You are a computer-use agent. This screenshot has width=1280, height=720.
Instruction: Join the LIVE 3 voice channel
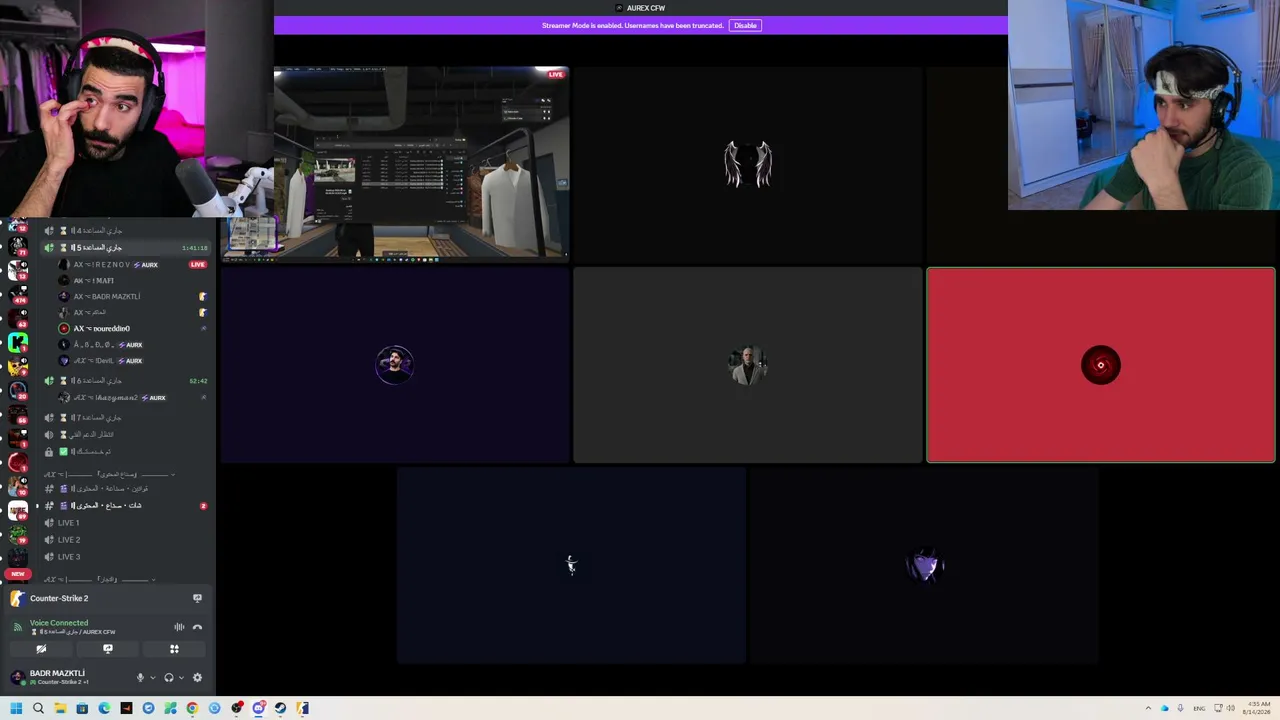point(68,557)
